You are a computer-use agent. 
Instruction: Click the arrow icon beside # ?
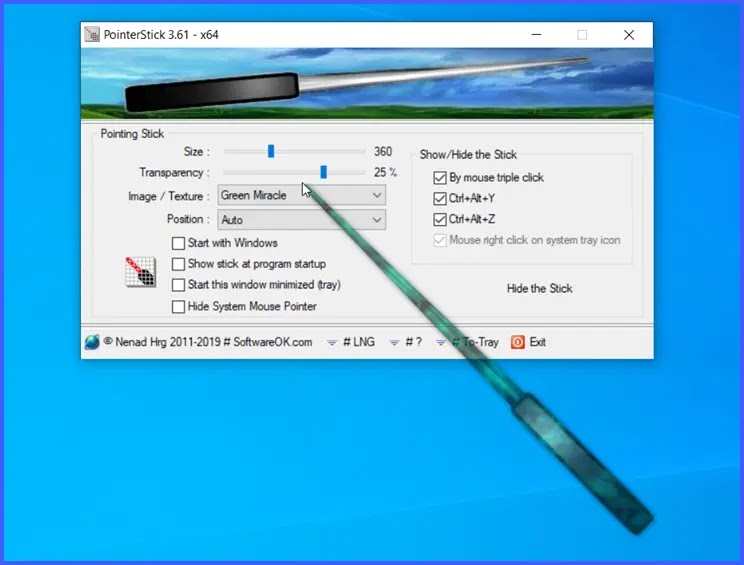(394, 343)
